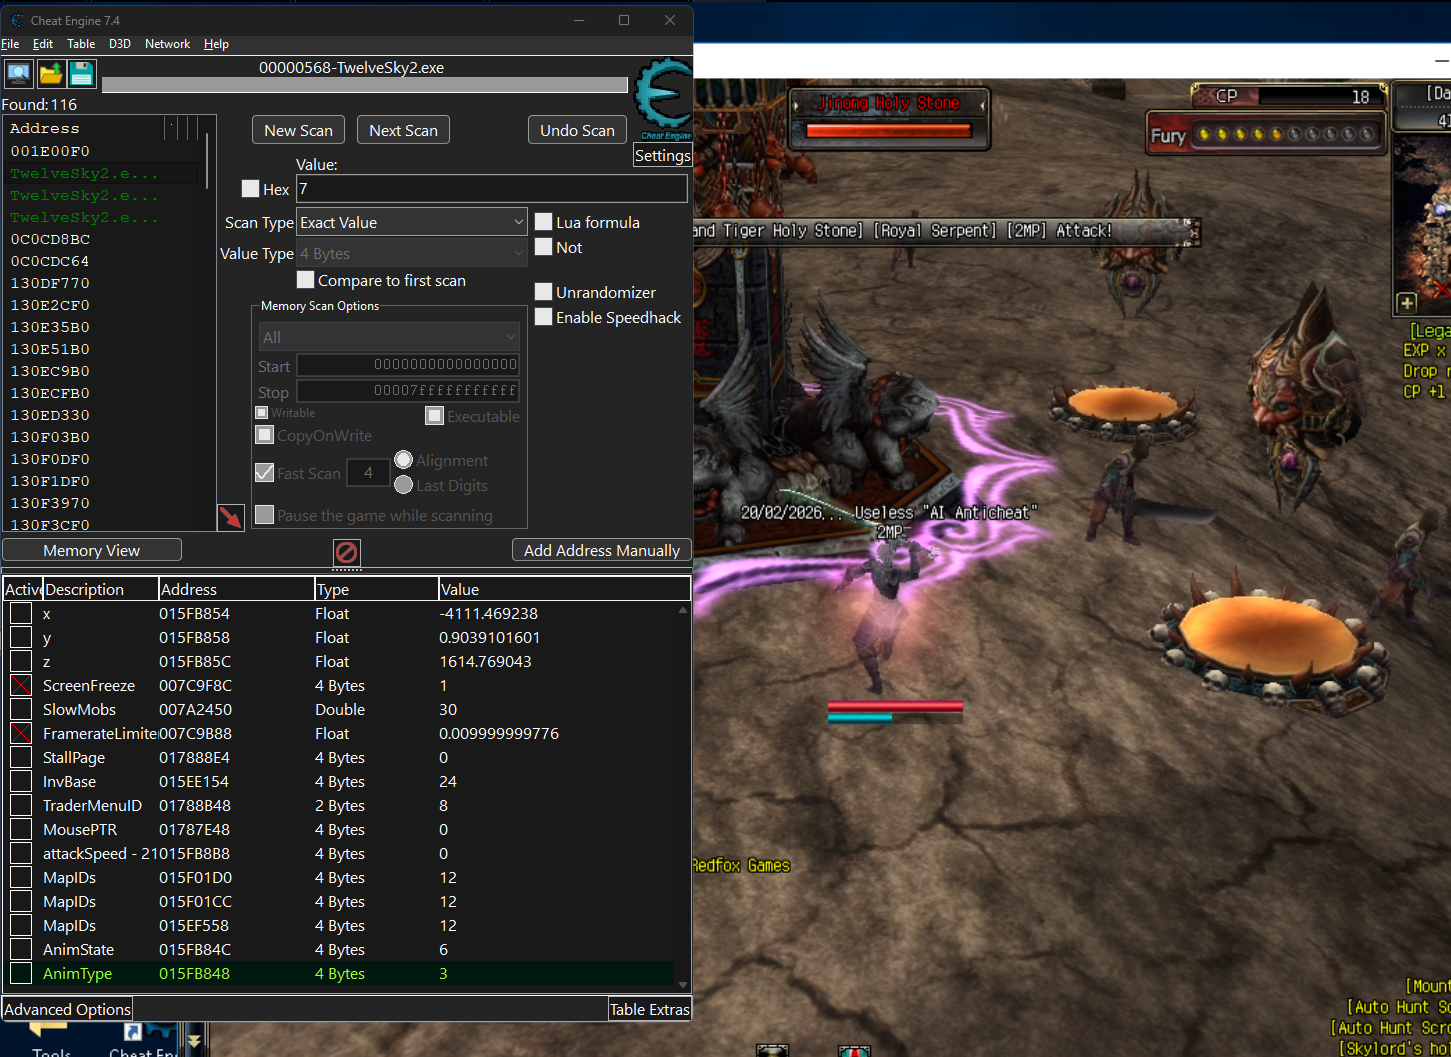Toggle the Hex checkbox
The width and height of the screenshot is (1451, 1057).
[250, 188]
